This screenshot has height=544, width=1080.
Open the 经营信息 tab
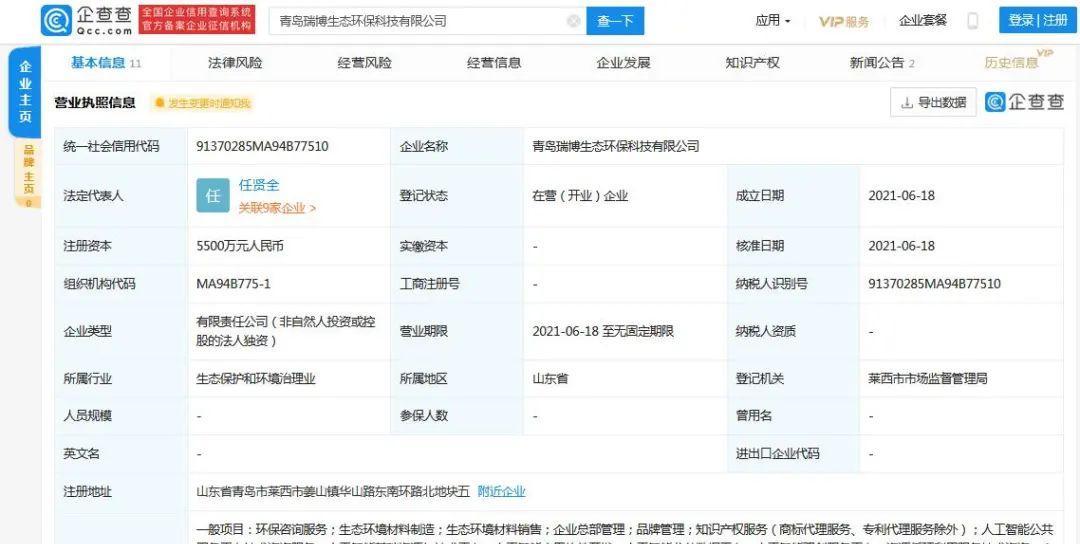click(x=494, y=63)
